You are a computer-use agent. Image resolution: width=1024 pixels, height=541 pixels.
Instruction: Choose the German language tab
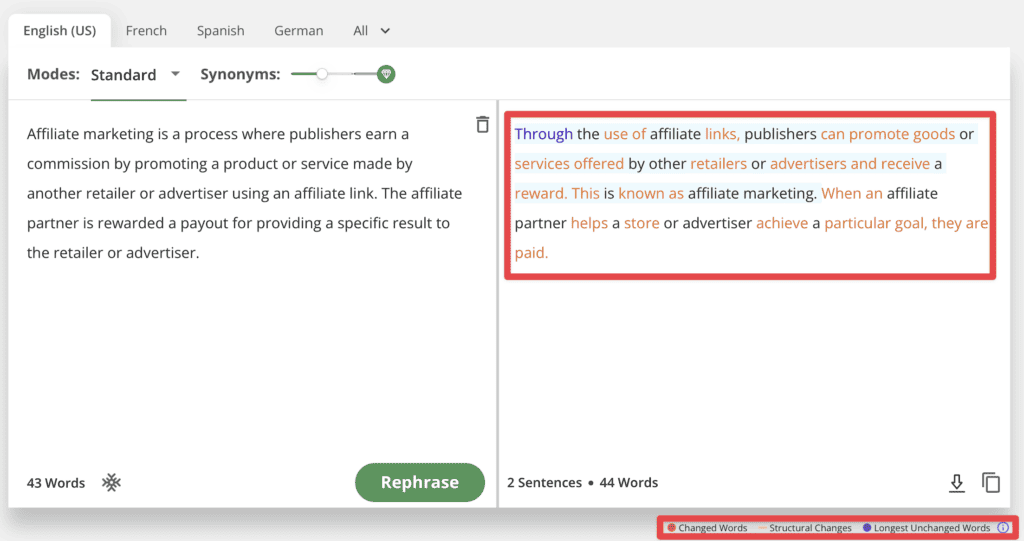298,31
